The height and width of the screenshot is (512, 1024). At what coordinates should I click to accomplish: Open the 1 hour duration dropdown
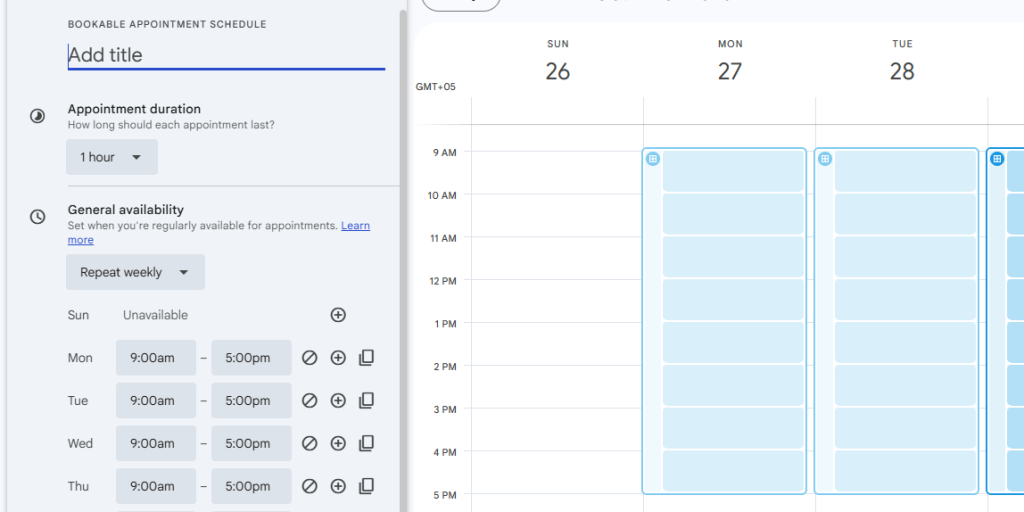pos(111,157)
